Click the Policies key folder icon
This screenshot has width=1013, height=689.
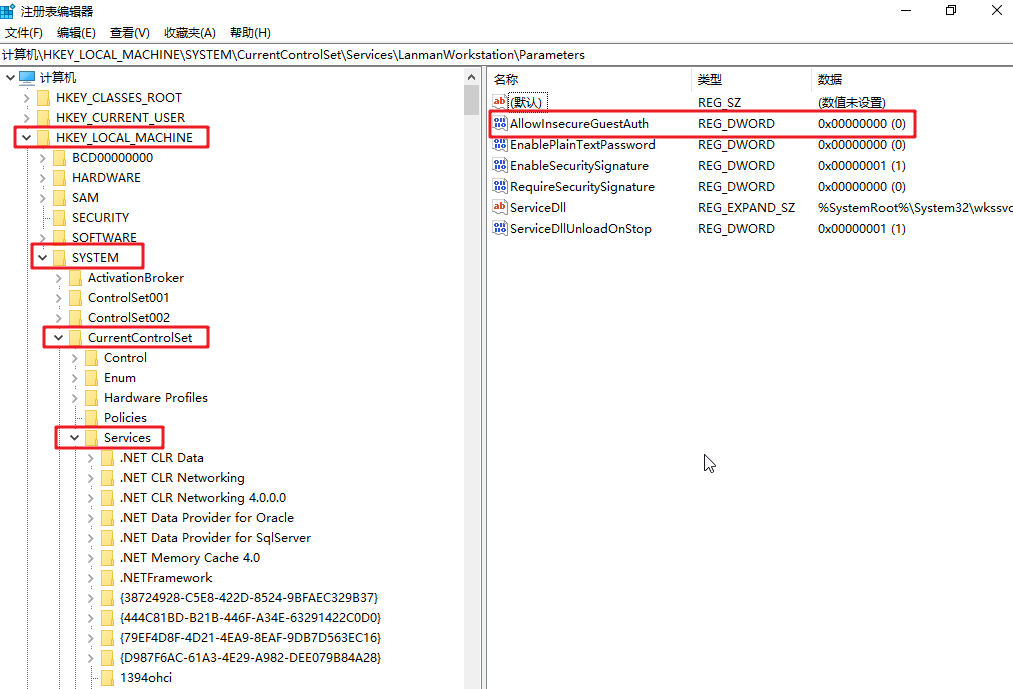tap(92, 418)
